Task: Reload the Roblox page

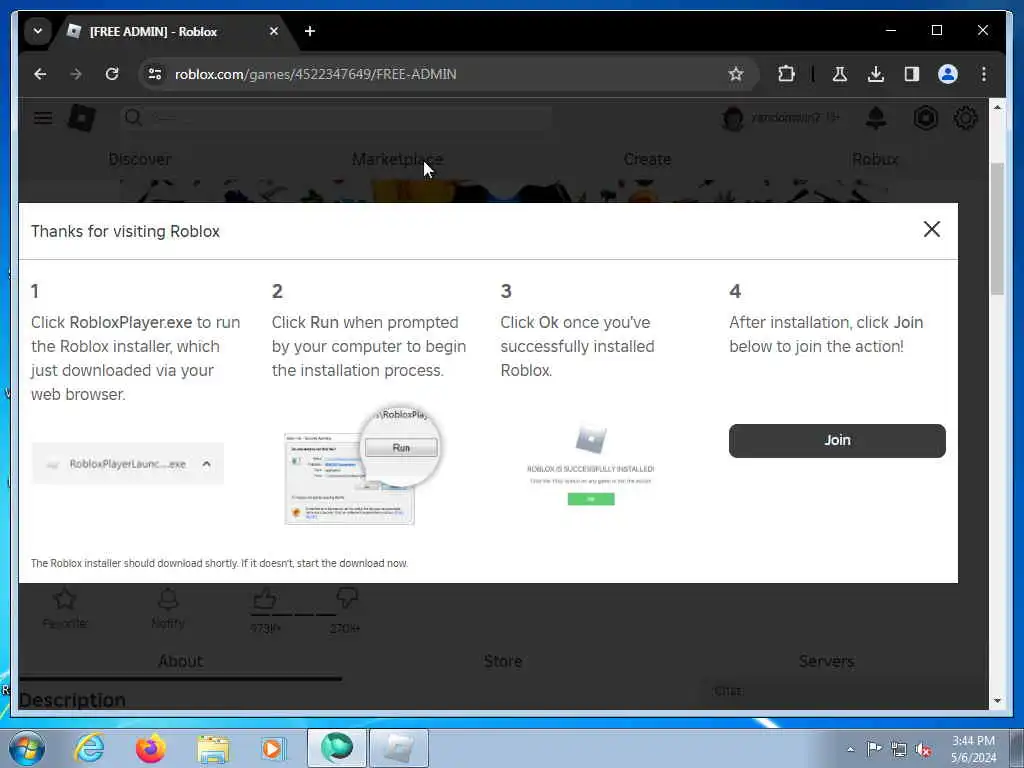Action: (x=112, y=74)
